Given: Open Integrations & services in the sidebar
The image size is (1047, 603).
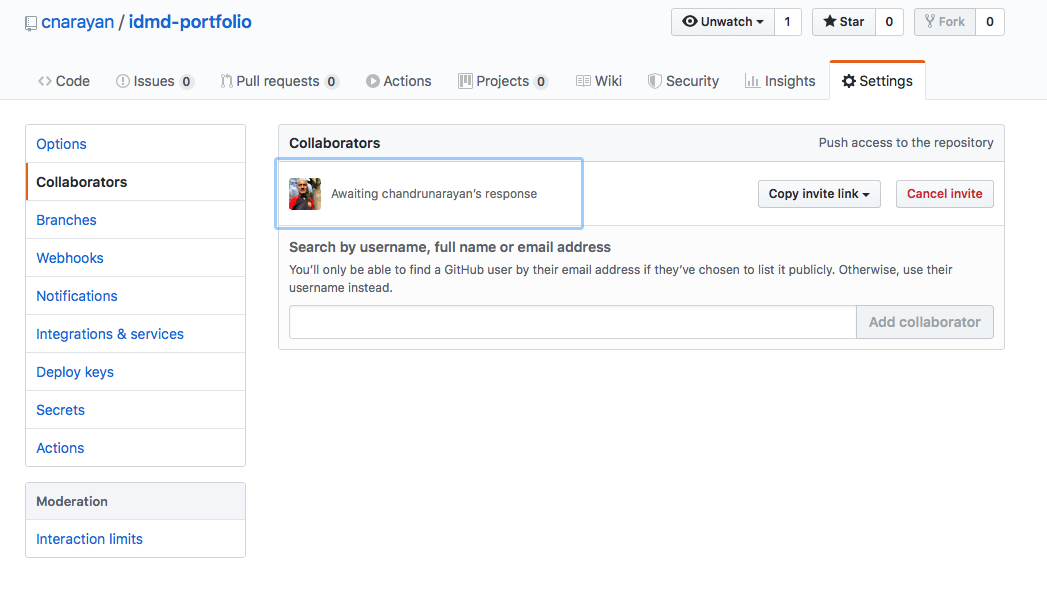Looking at the screenshot, I should 136,334.
